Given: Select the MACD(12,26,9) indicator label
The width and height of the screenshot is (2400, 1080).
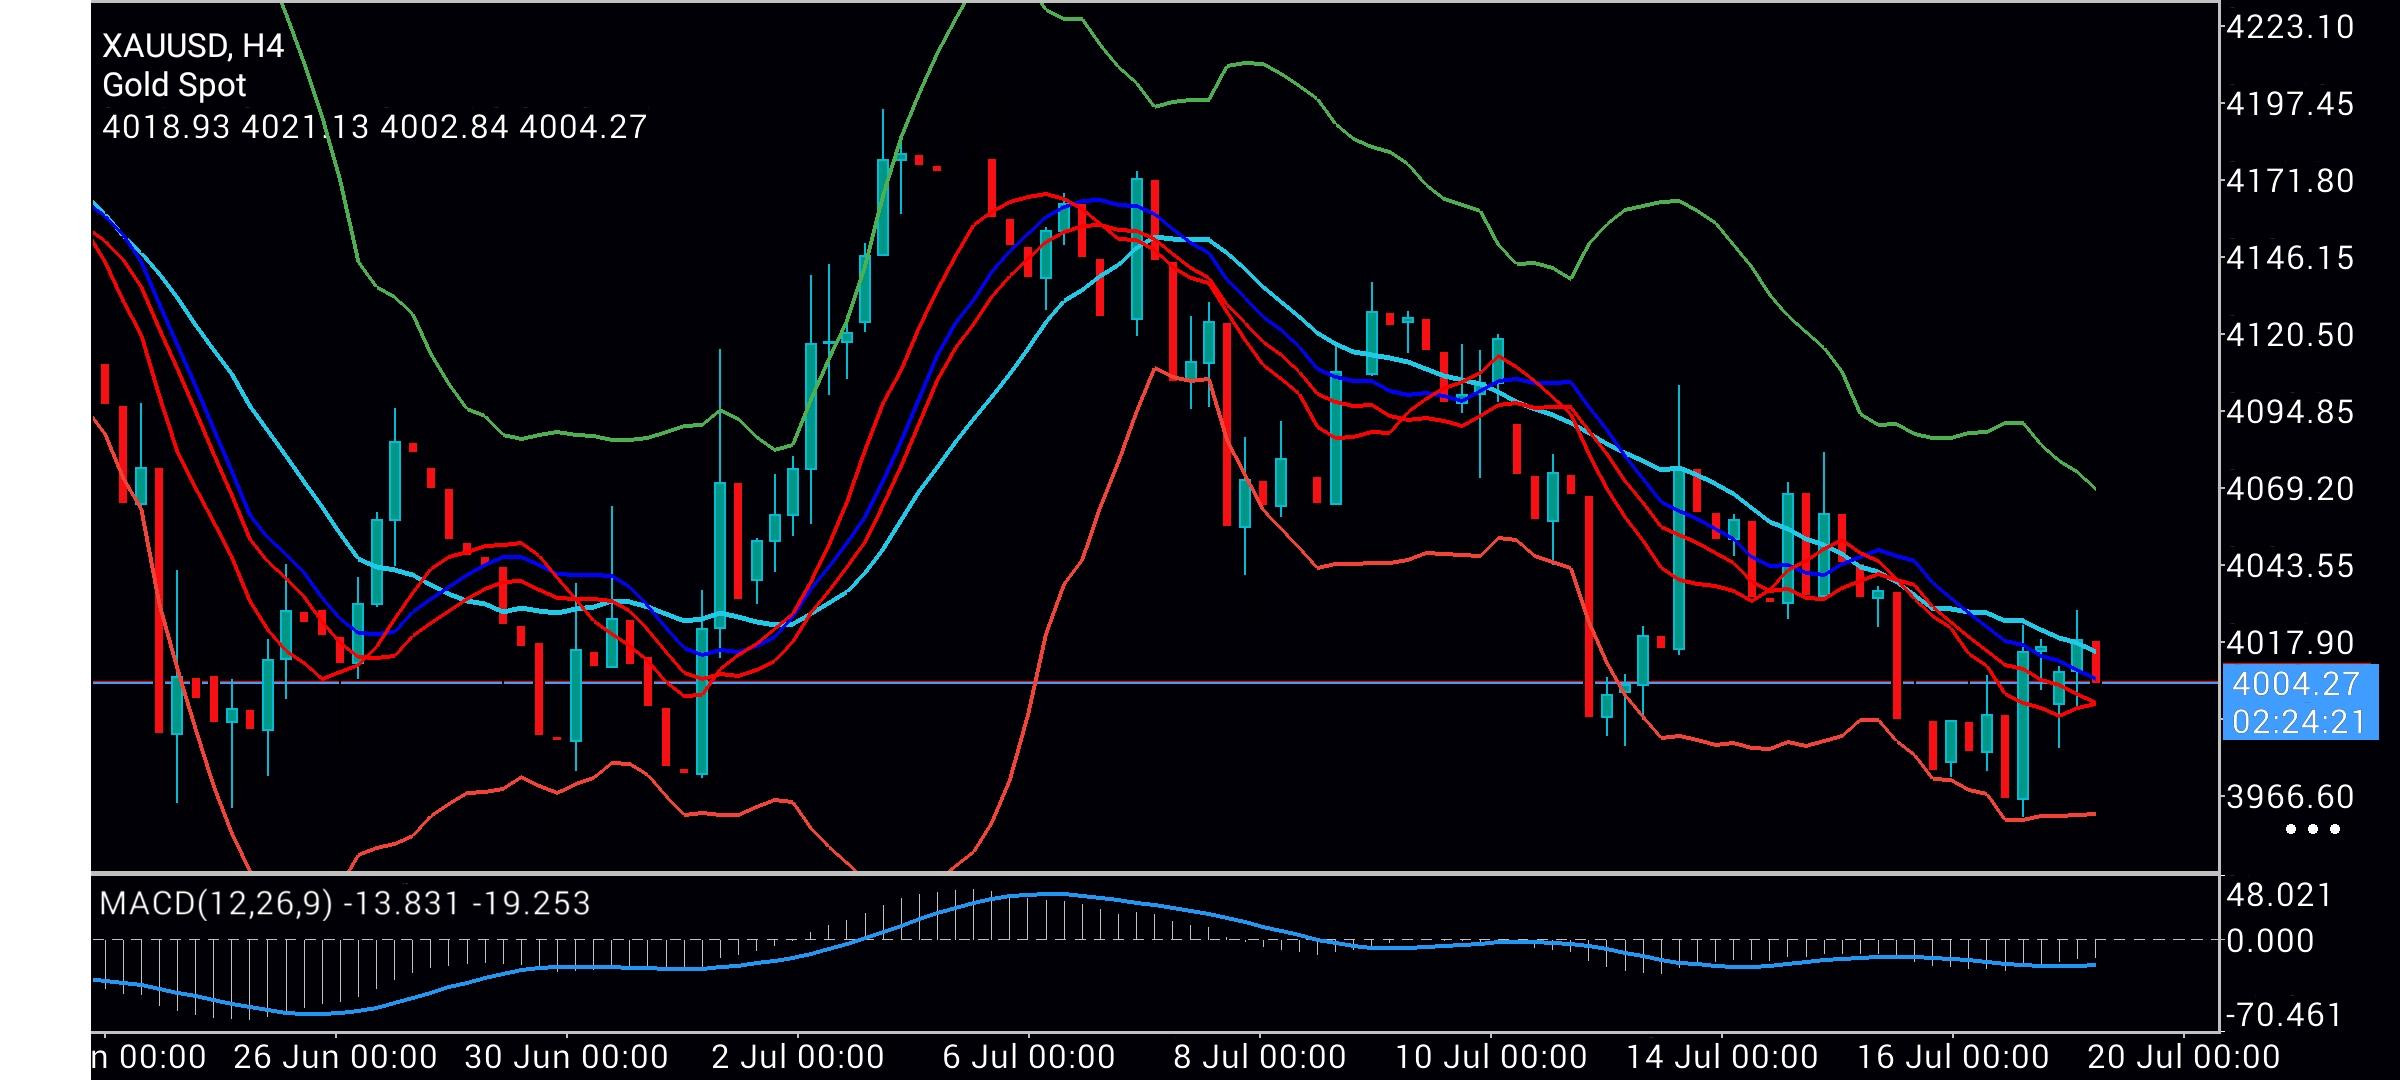Looking at the screenshot, I should pyautogui.click(x=216, y=904).
